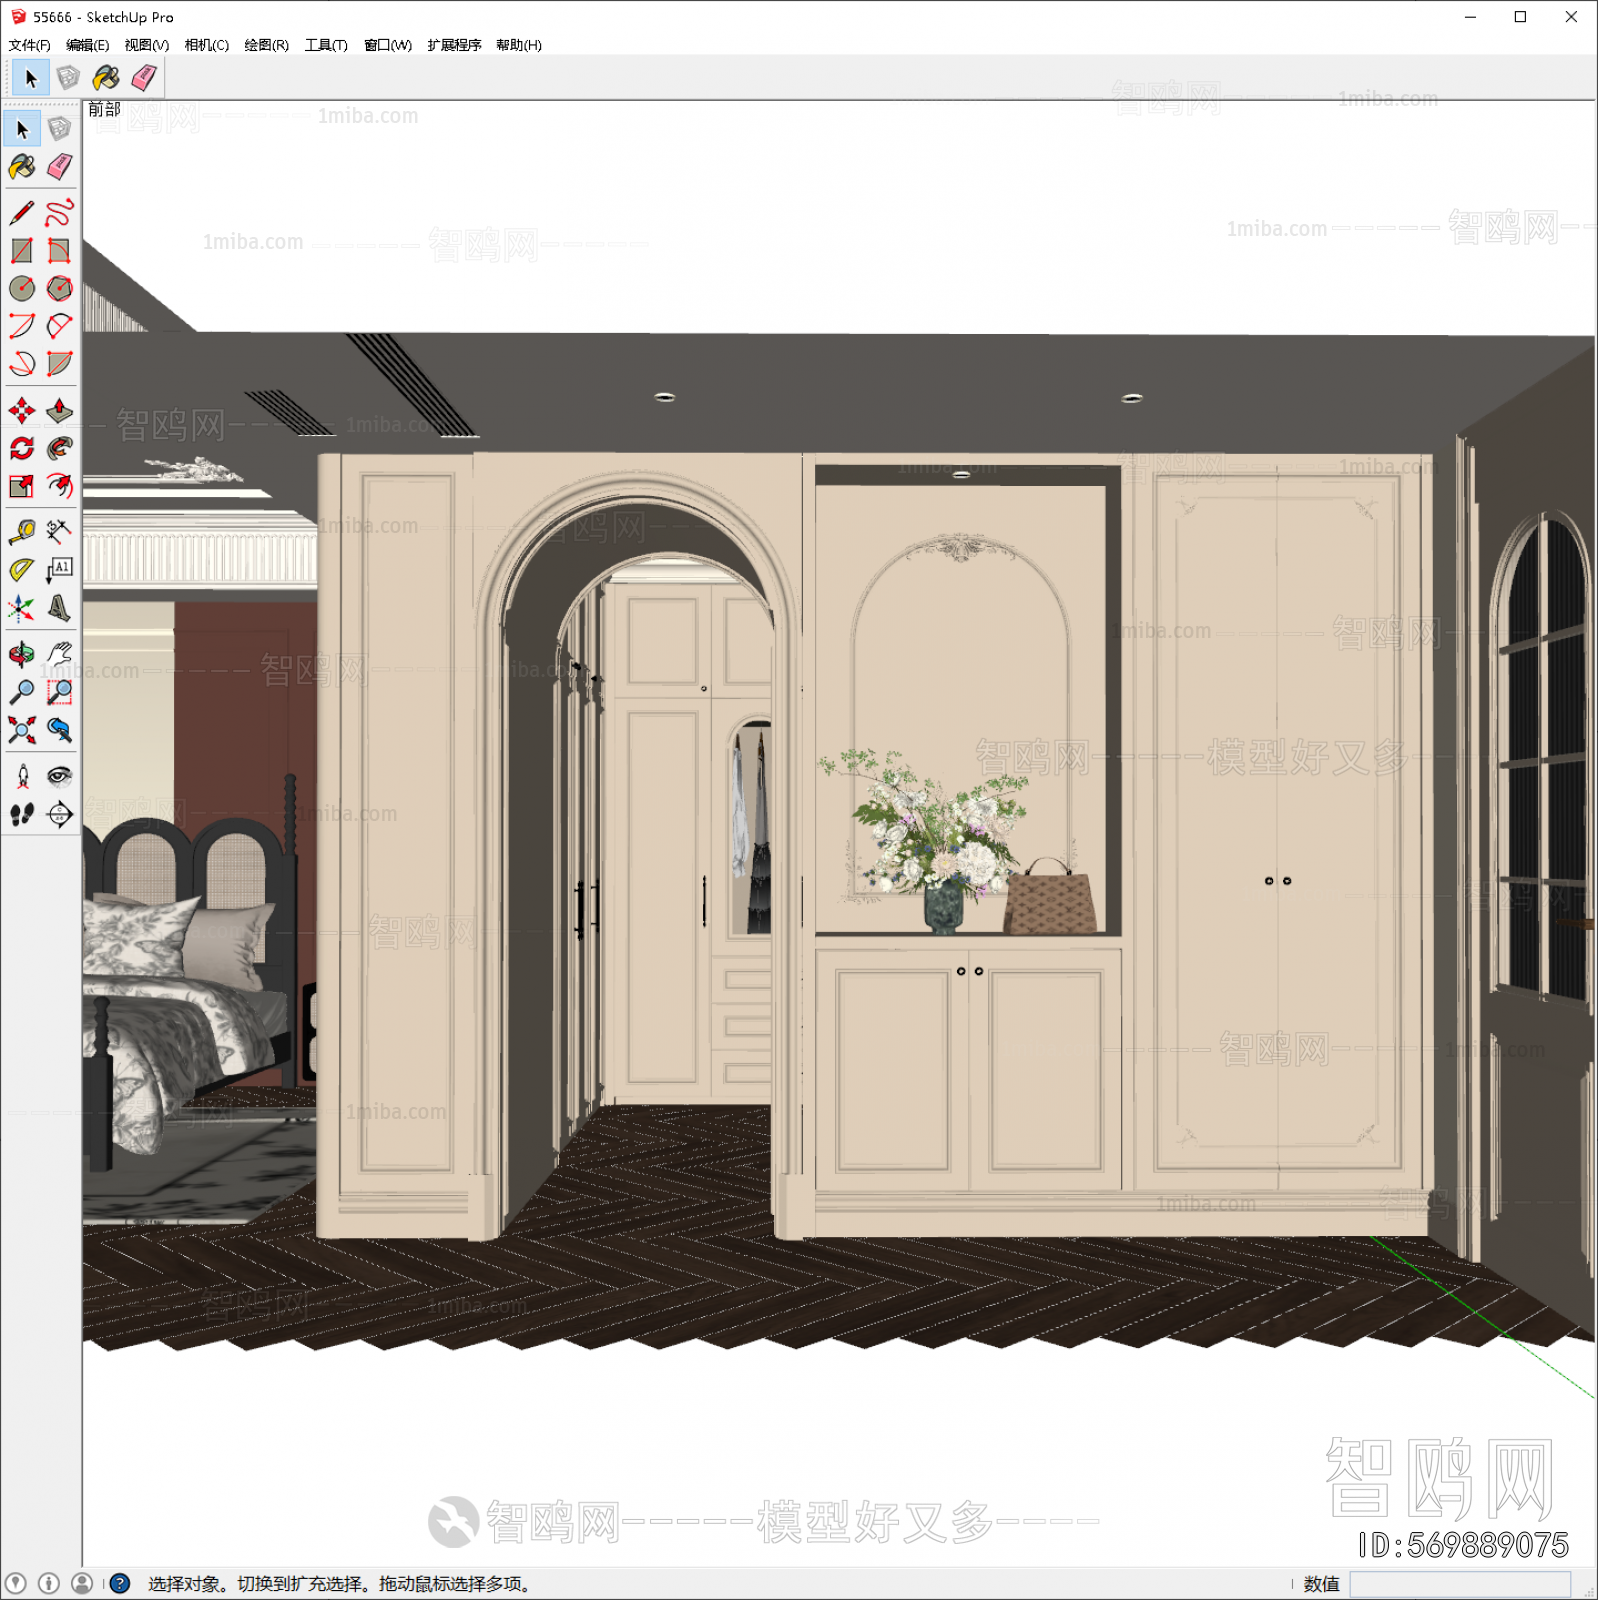
Task: Activate the Move tool
Action: [22, 411]
